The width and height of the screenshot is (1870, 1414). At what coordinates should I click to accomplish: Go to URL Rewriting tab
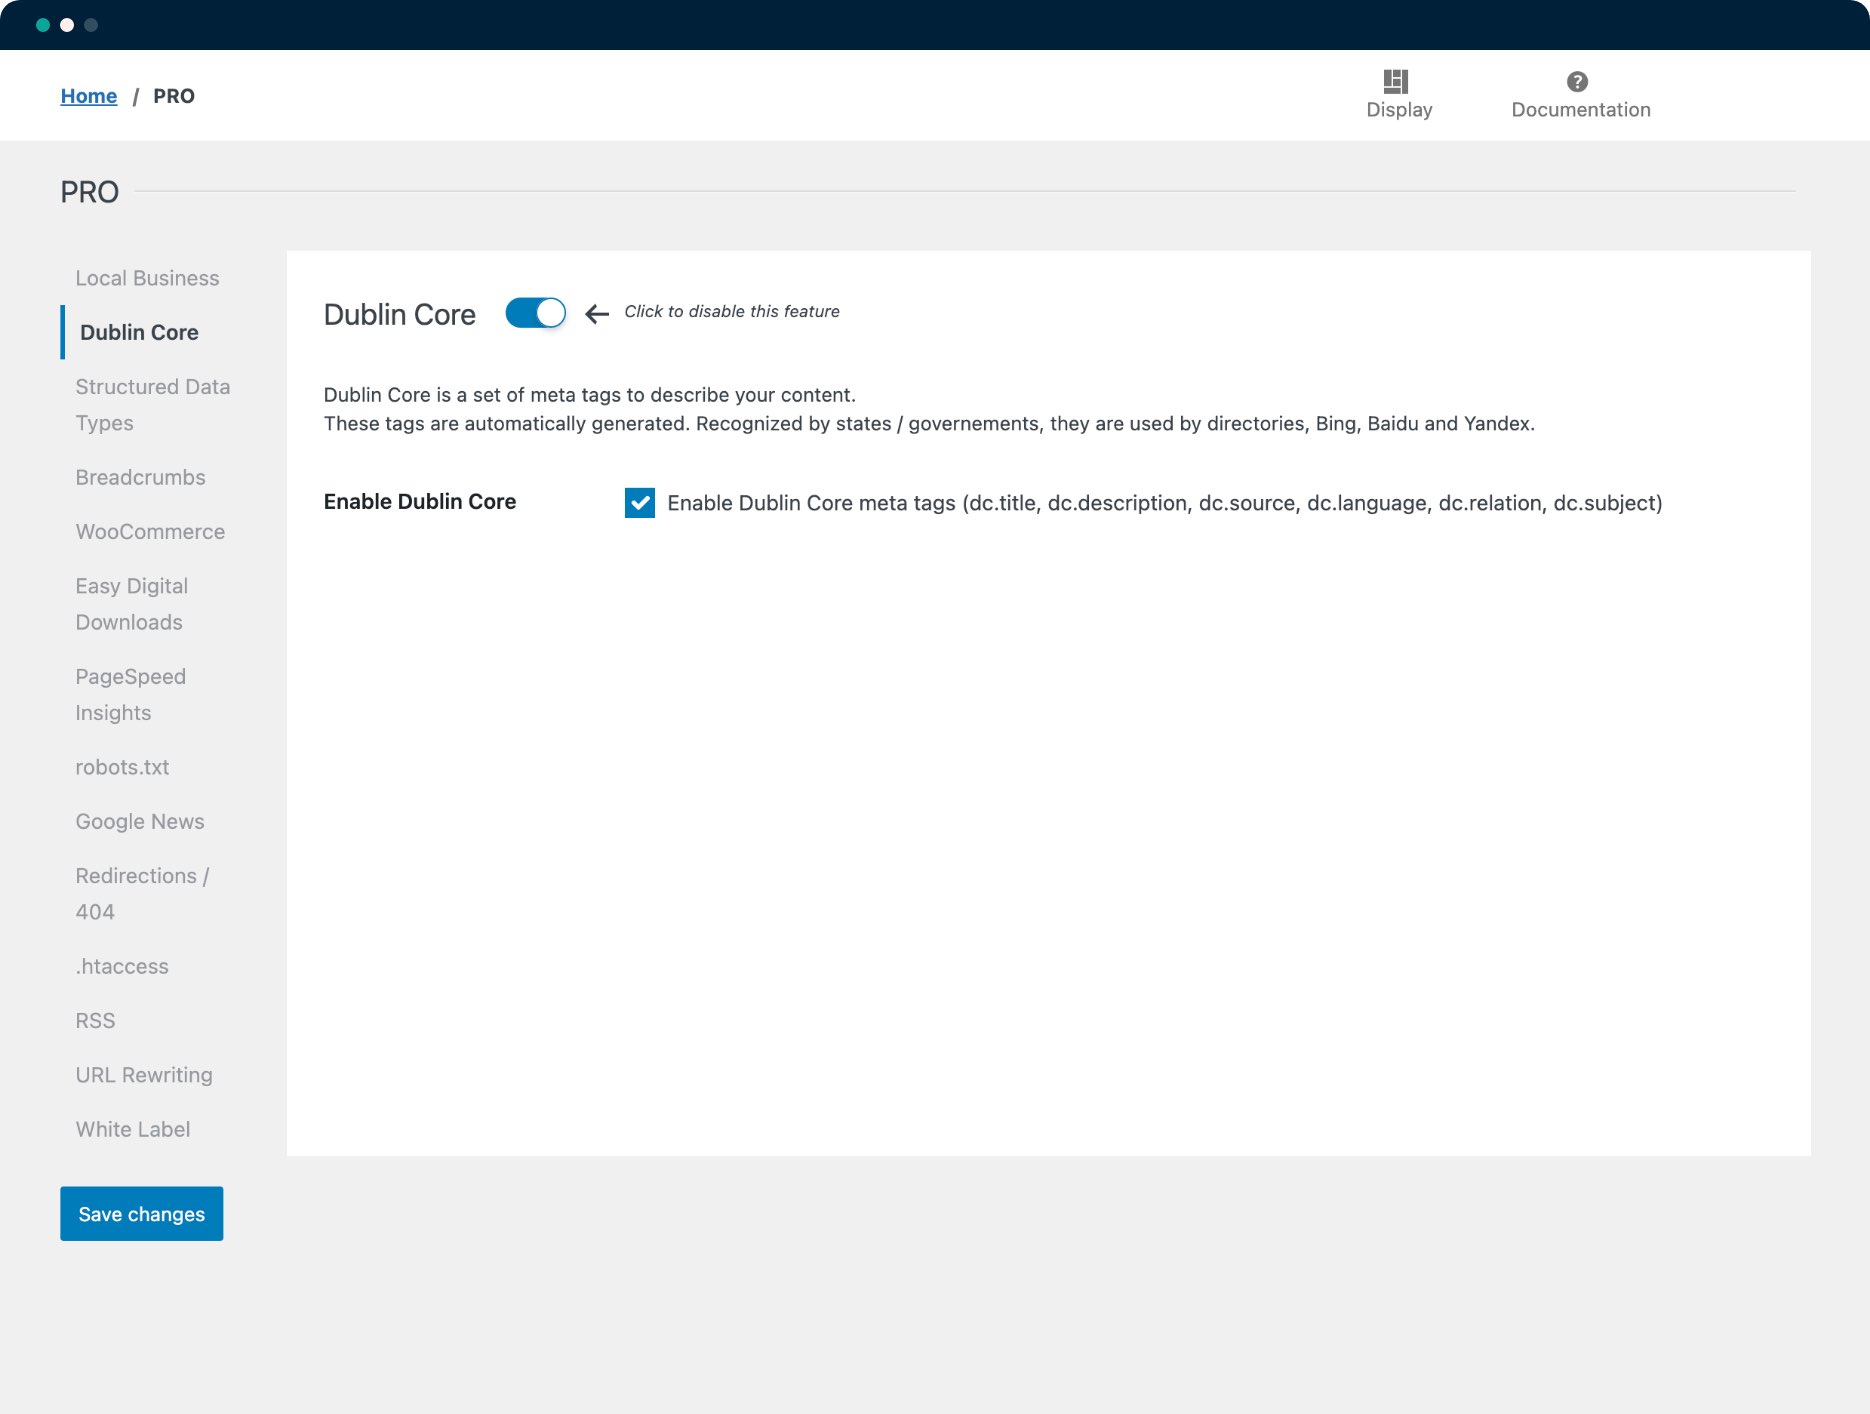tap(144, 1075)
